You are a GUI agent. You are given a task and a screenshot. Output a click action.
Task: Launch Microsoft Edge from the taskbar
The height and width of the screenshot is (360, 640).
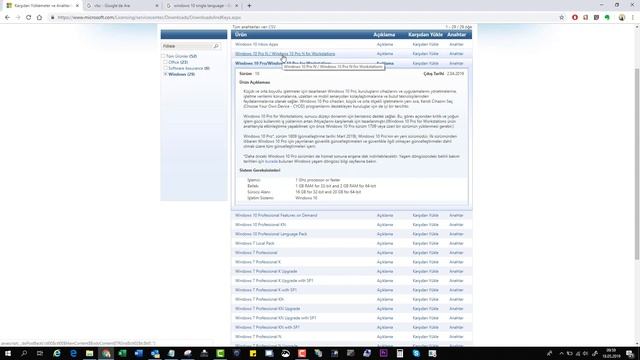(x=73, y=353)
